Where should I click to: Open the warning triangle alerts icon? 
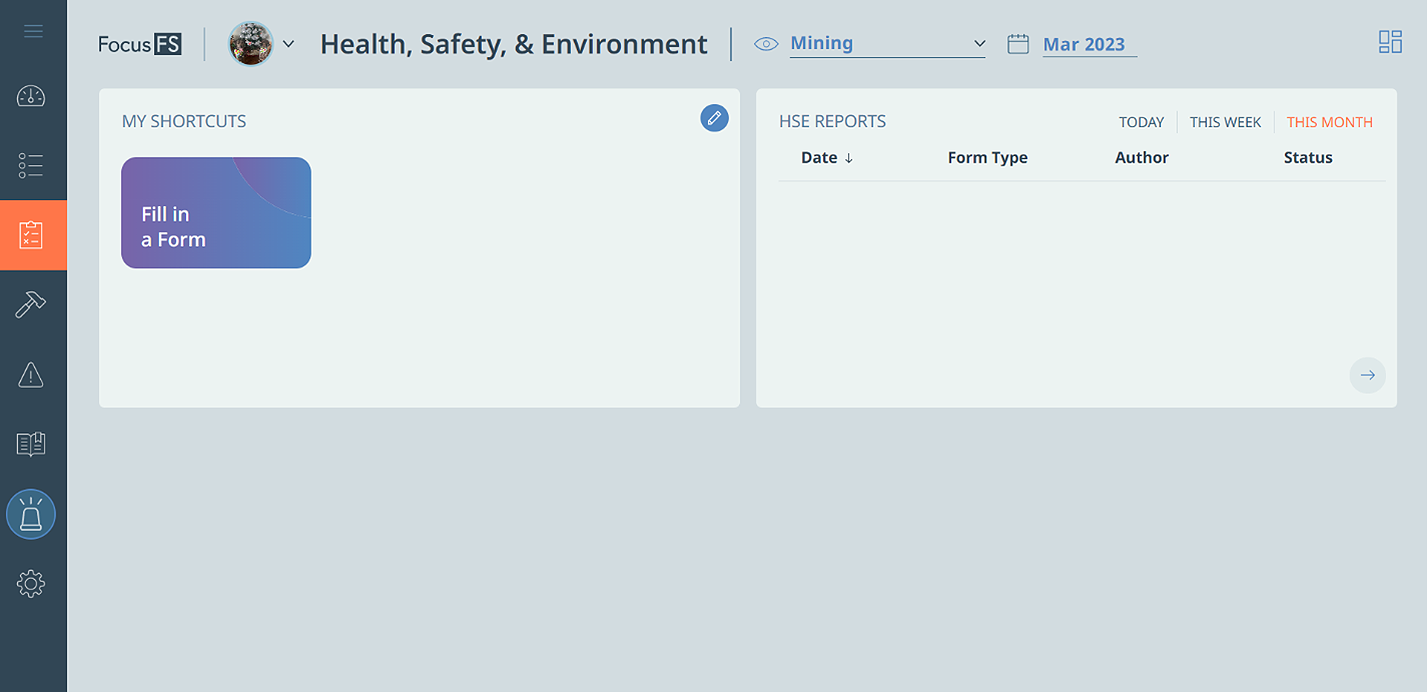31,375
